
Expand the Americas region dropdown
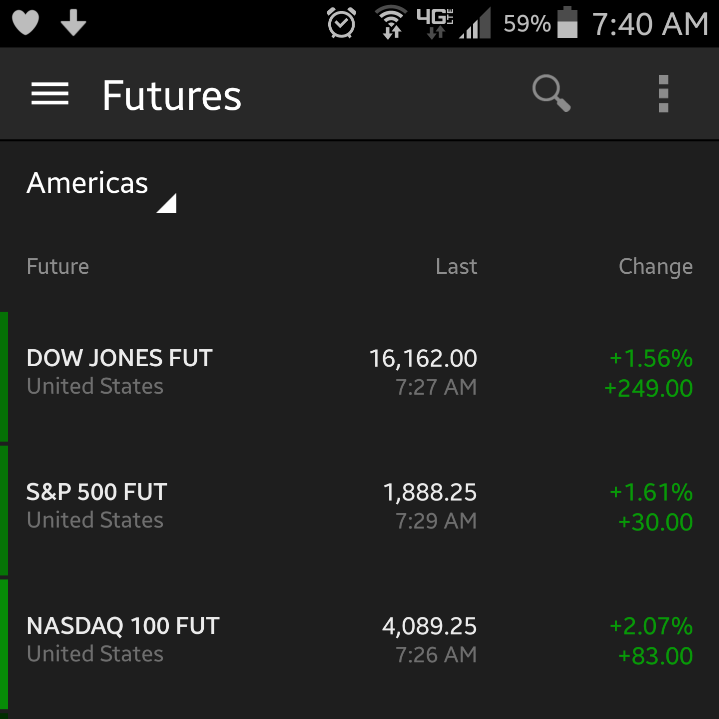tap(101, 190)
